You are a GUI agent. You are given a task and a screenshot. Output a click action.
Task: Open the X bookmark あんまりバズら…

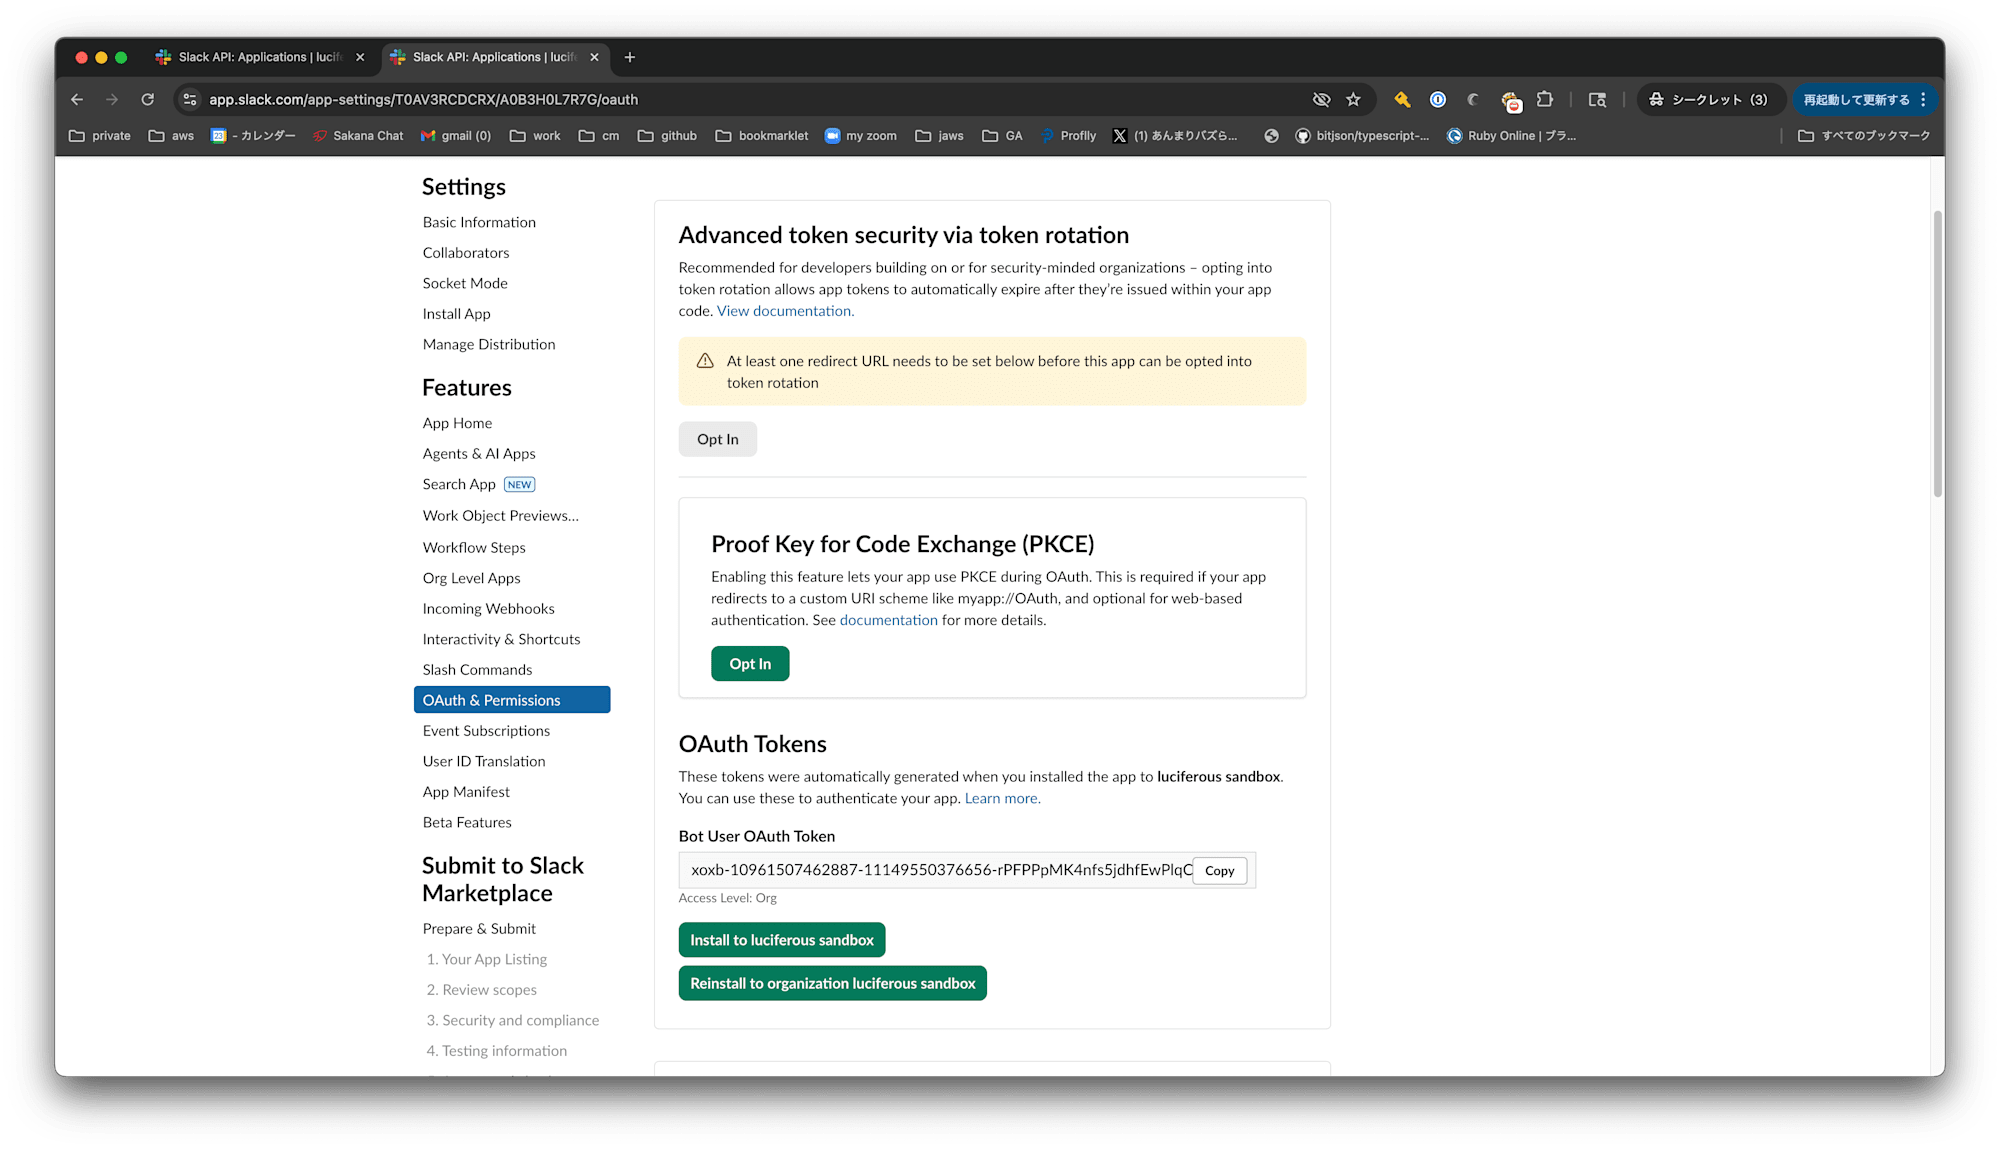1175,136
